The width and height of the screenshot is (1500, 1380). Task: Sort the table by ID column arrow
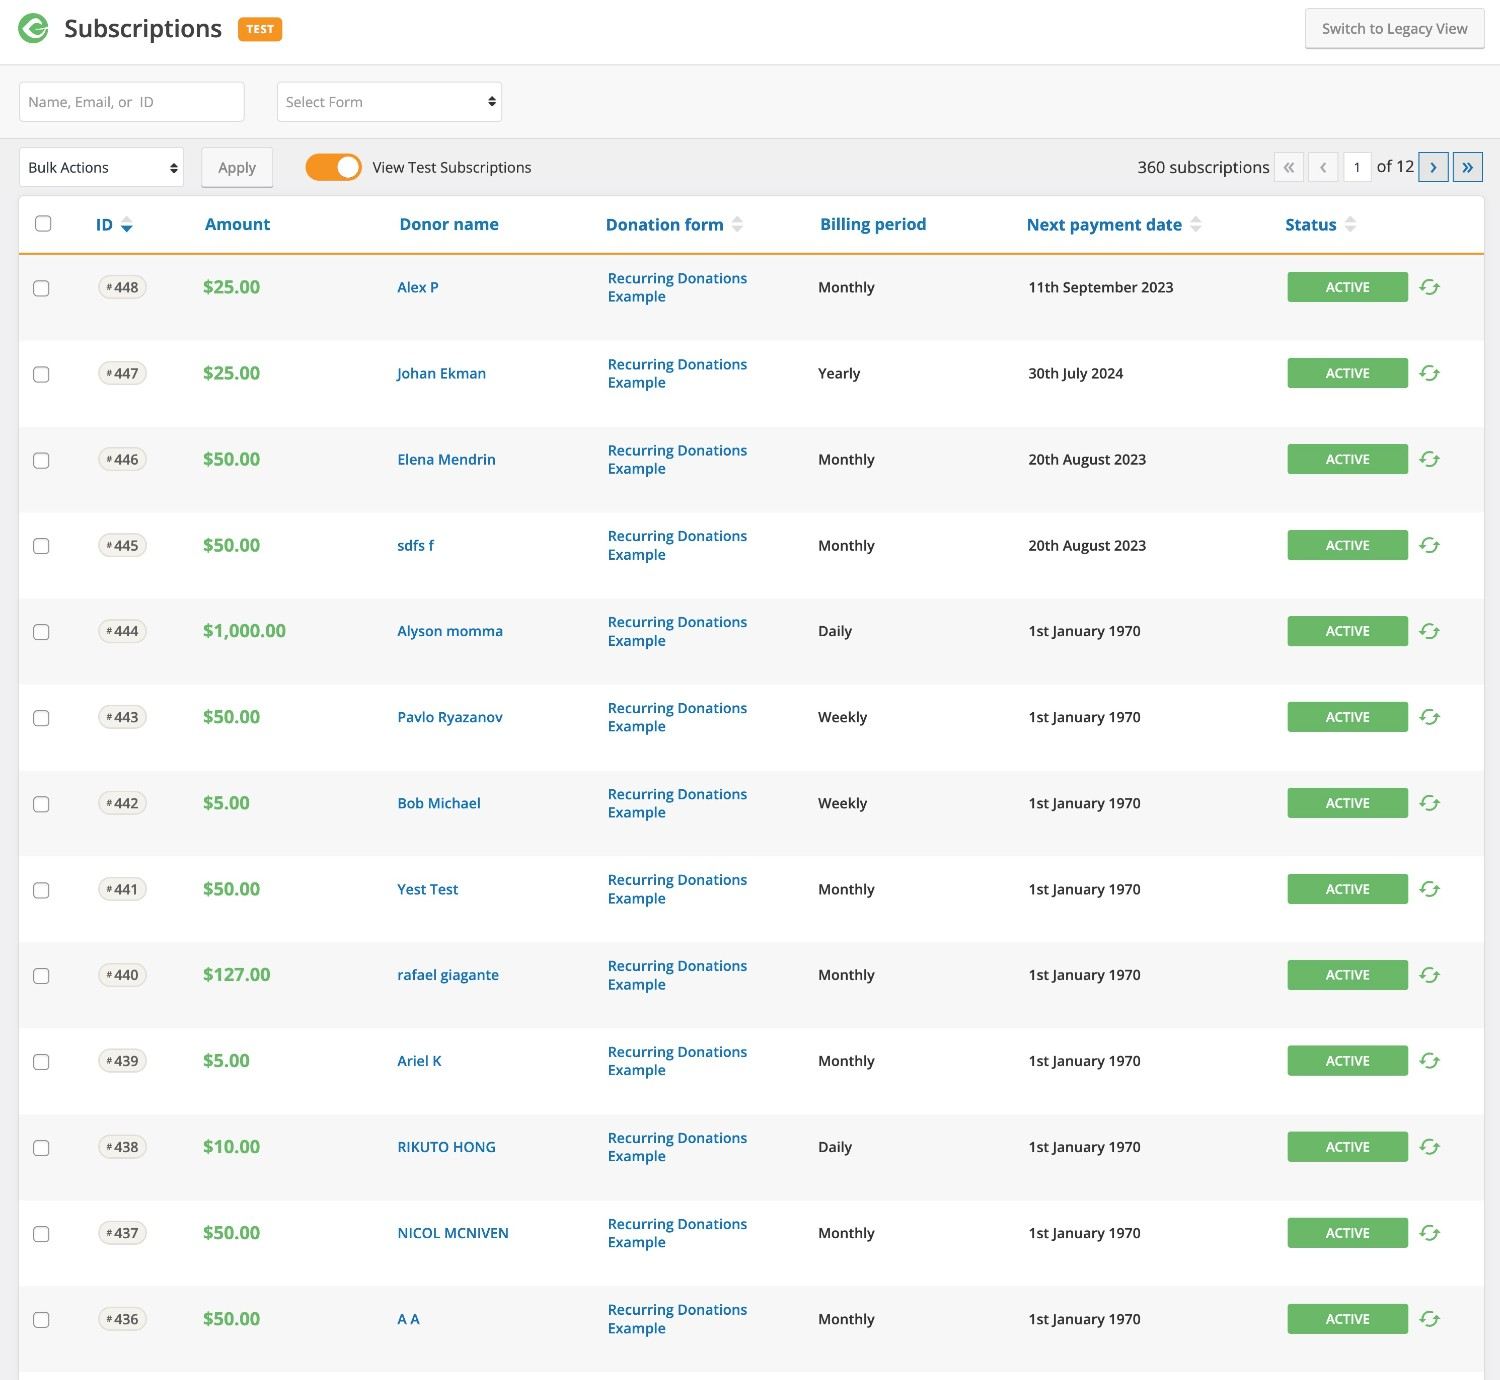[127, 225]
